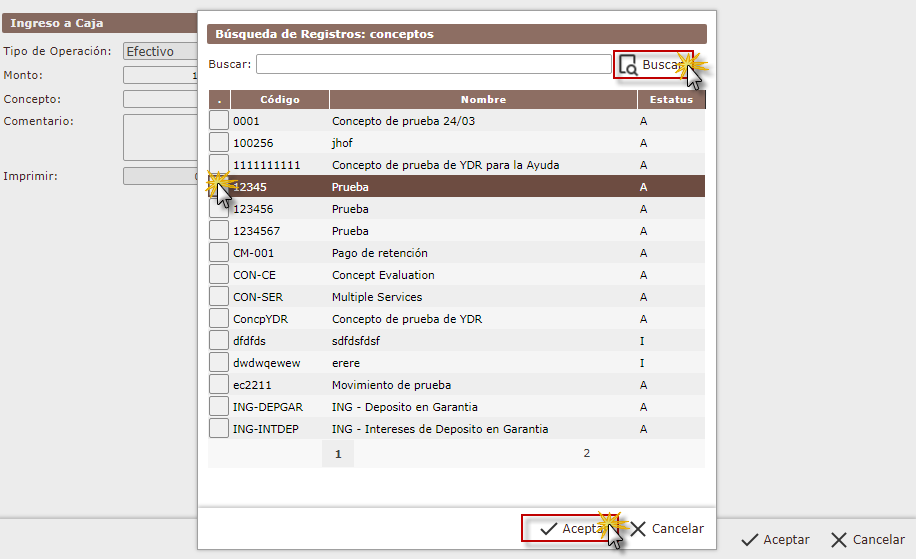Screen dimensions: 916x559
Task: Click the checkmark icon on dialog Aceptar
Action: coord(548,529)
